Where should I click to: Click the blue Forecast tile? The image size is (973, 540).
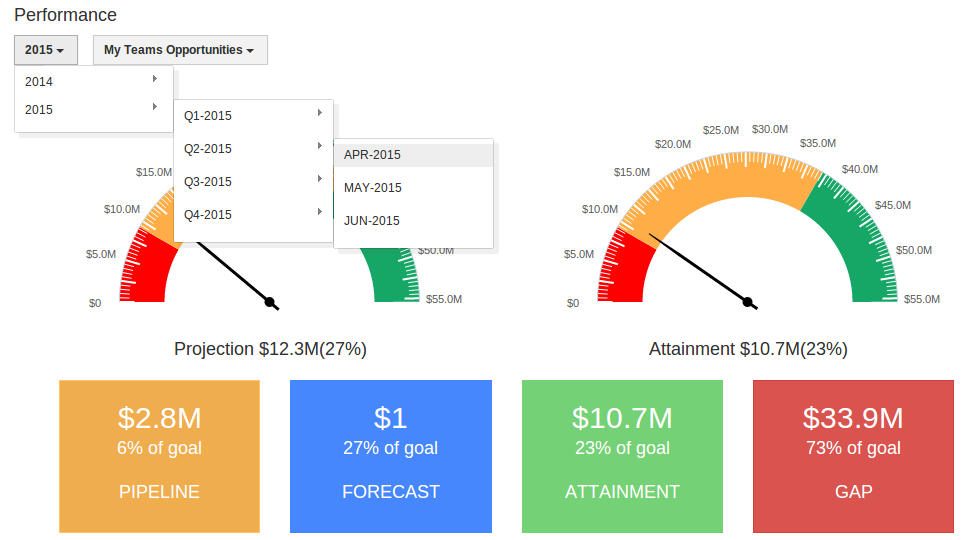click(x=390, y=456)
